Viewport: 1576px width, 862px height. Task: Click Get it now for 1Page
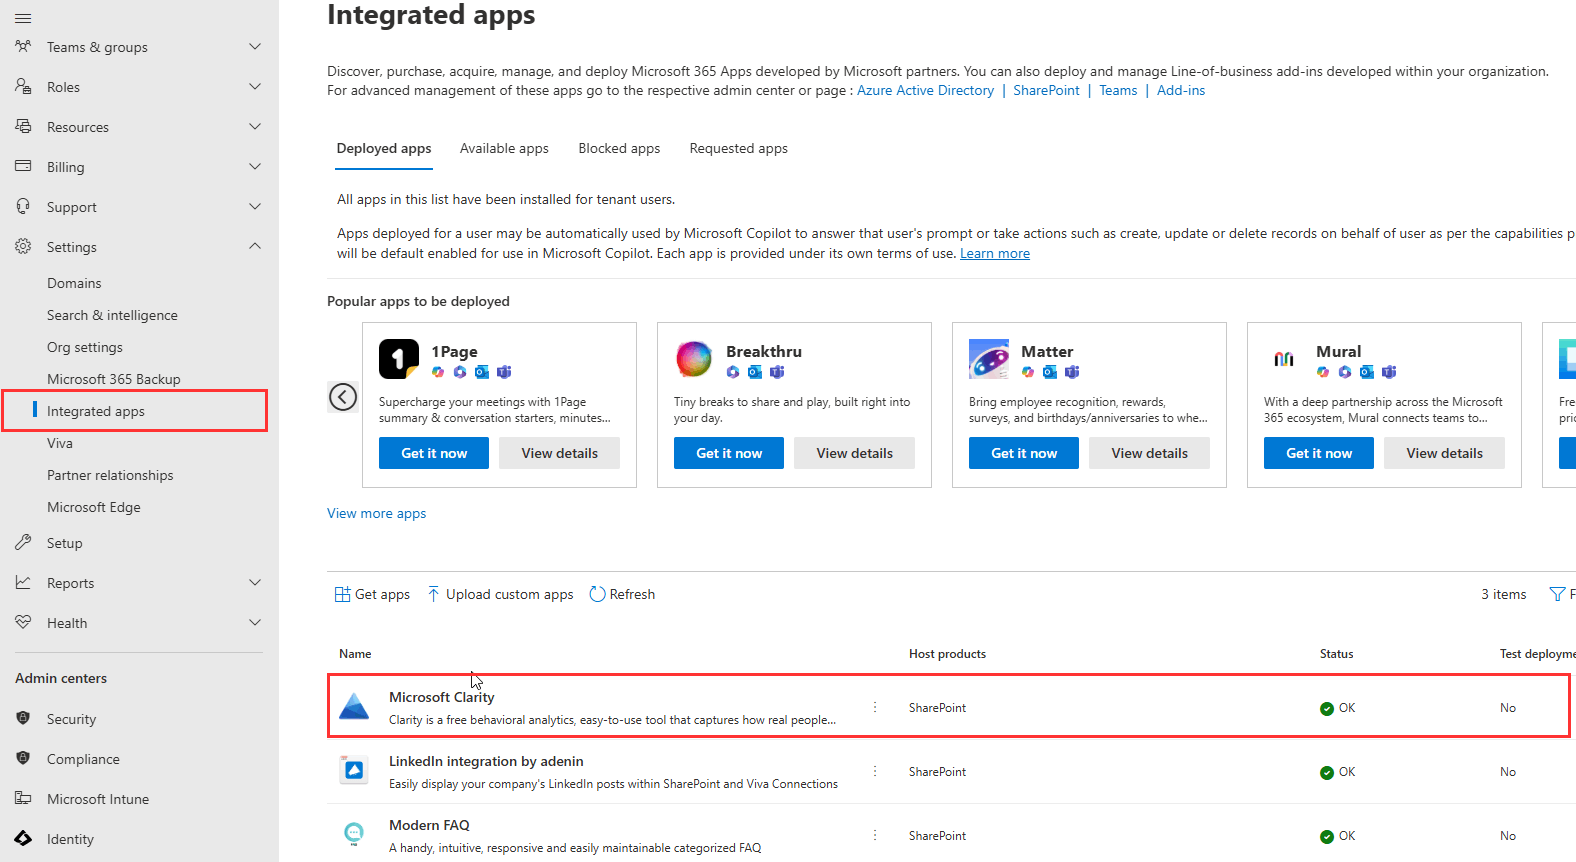[x=434, y=453]
